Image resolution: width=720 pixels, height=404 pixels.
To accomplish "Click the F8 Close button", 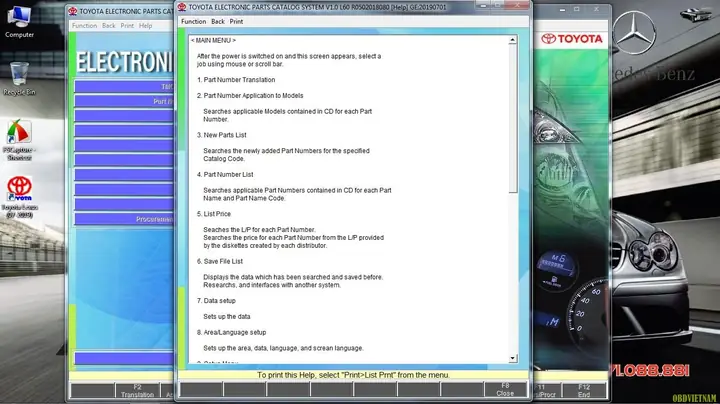I will click(505, 389).
